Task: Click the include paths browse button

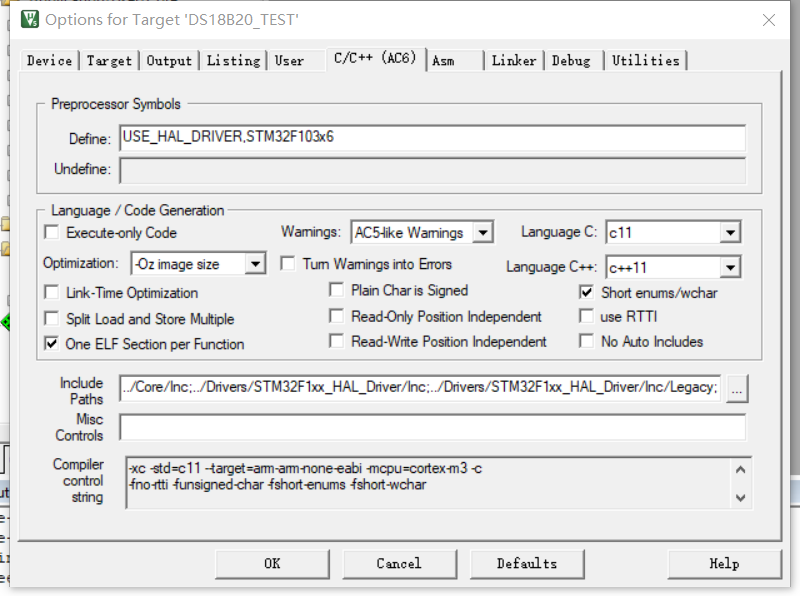Action: 737,389
